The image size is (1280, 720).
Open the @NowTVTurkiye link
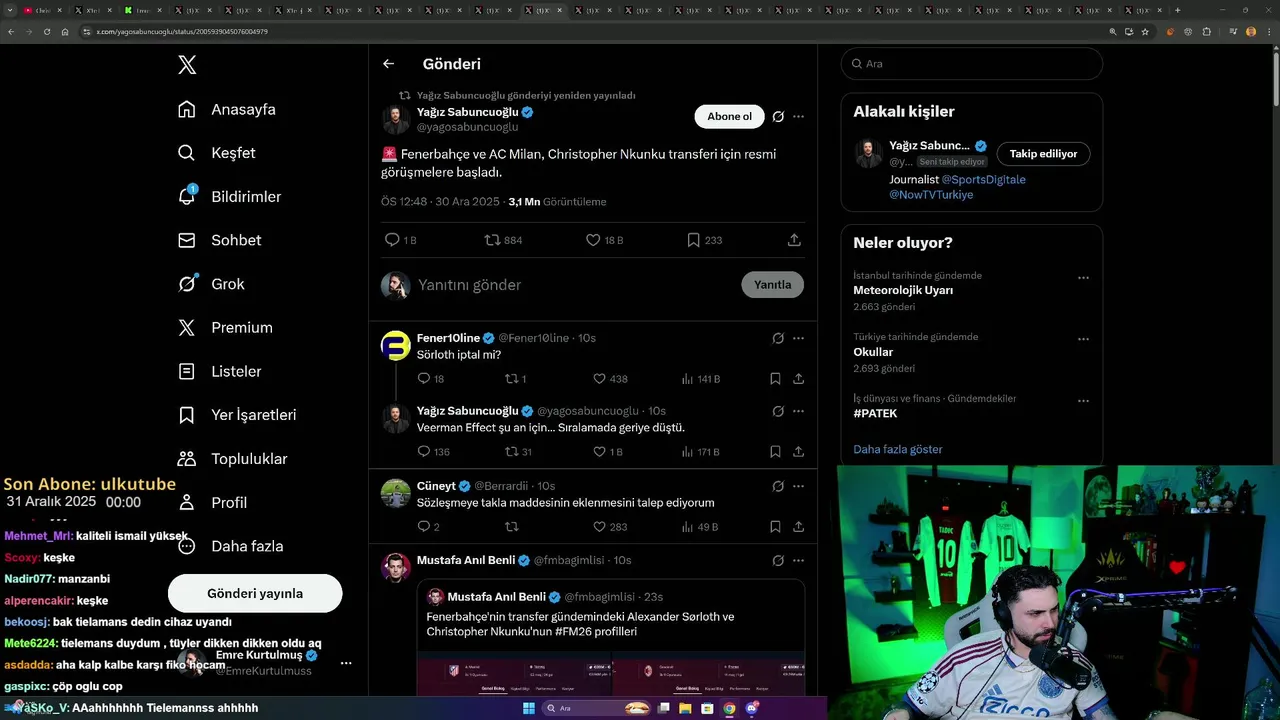tap(931, 195)
